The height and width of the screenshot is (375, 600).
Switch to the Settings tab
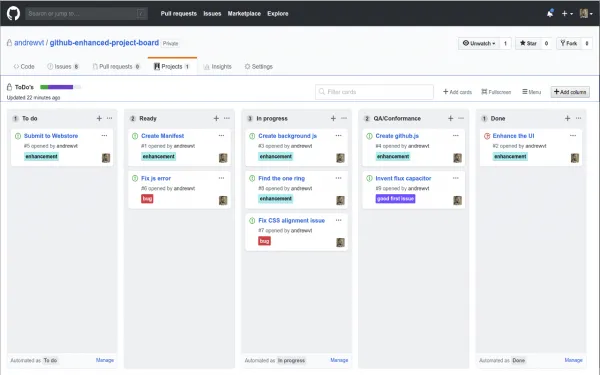(259, 67)
